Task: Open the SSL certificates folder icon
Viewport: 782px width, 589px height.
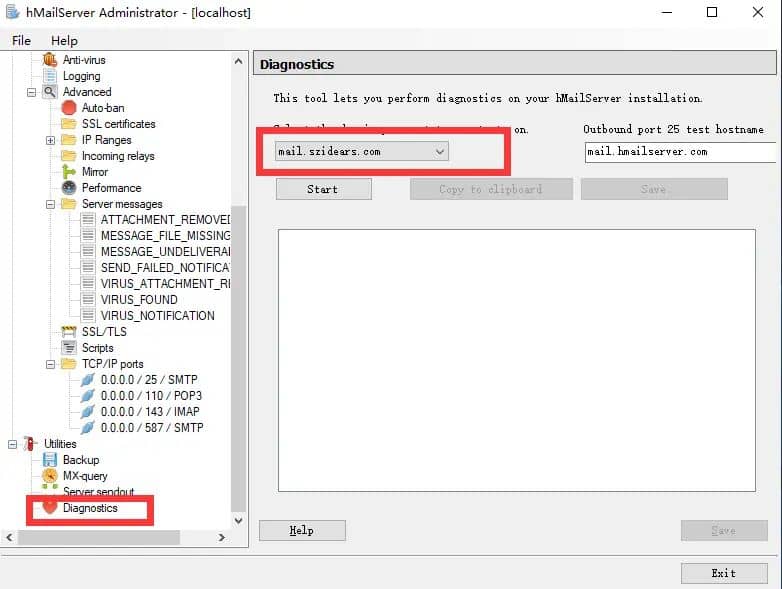Action: (68, 124)
